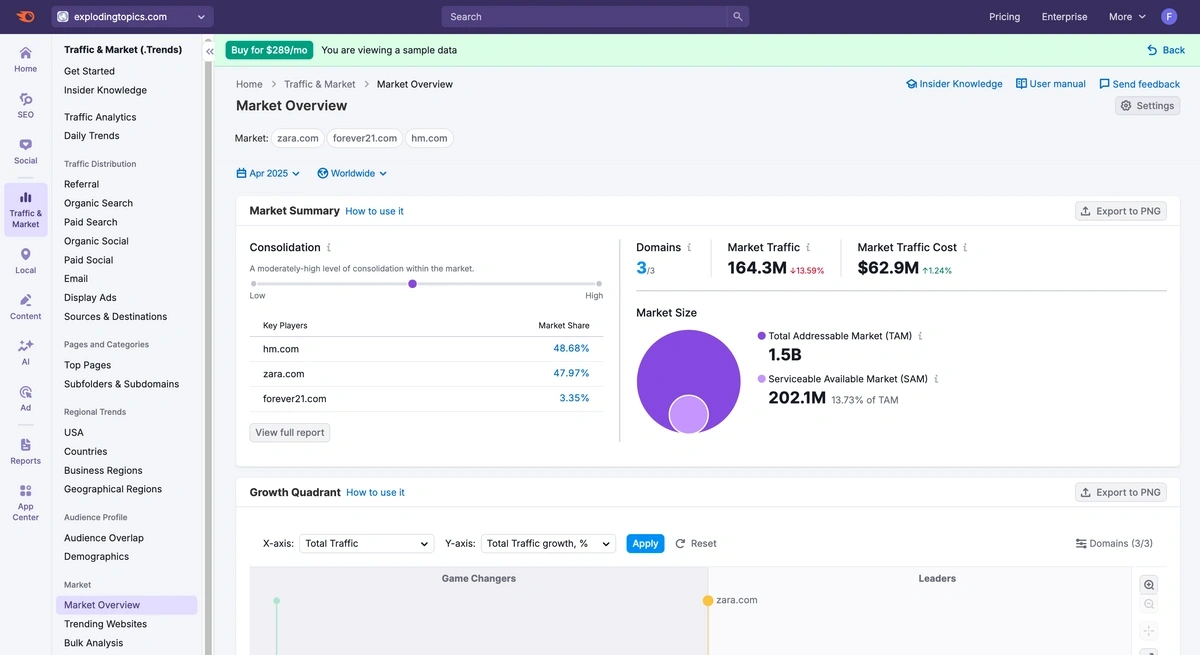Viewport: 1200px width, 655px height.
Task: Open Pricing in top bar
Action: point(1004,17)
